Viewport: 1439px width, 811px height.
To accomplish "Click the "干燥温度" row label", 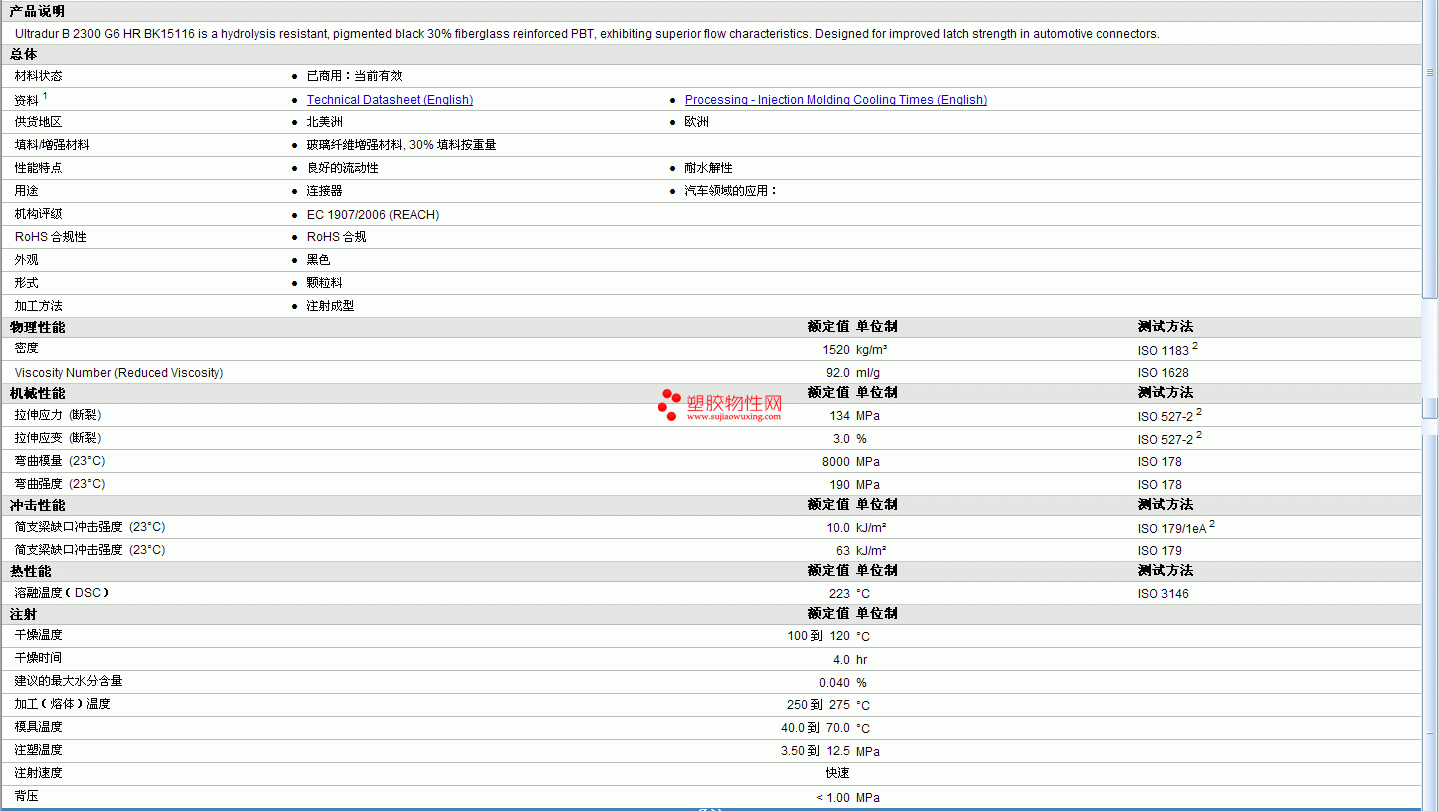I will 38,635.
